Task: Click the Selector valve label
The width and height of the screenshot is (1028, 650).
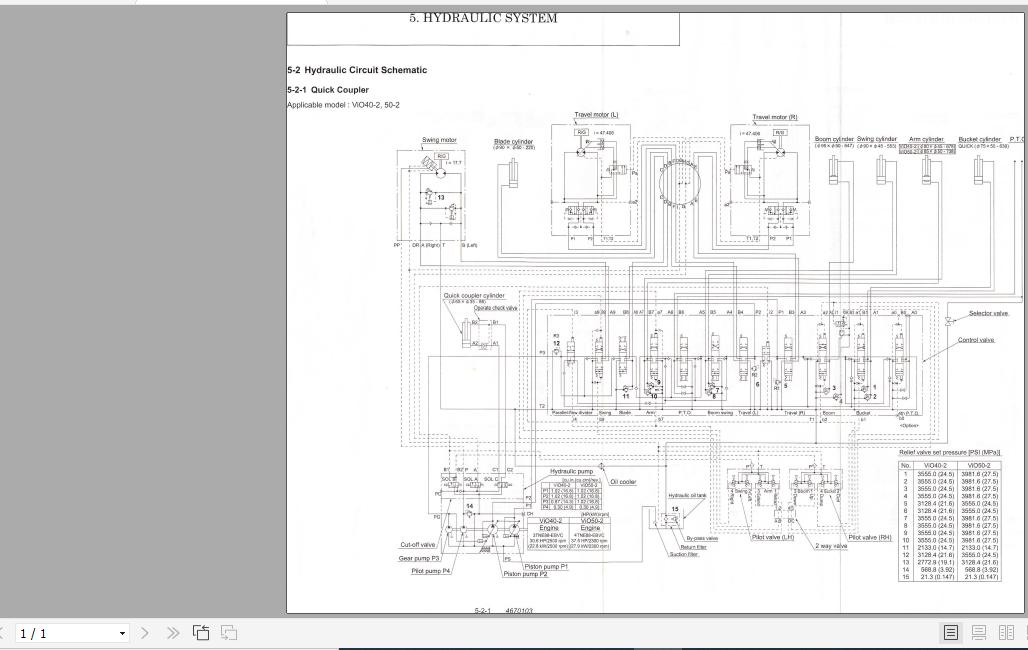Action: [x=988, y=314]
